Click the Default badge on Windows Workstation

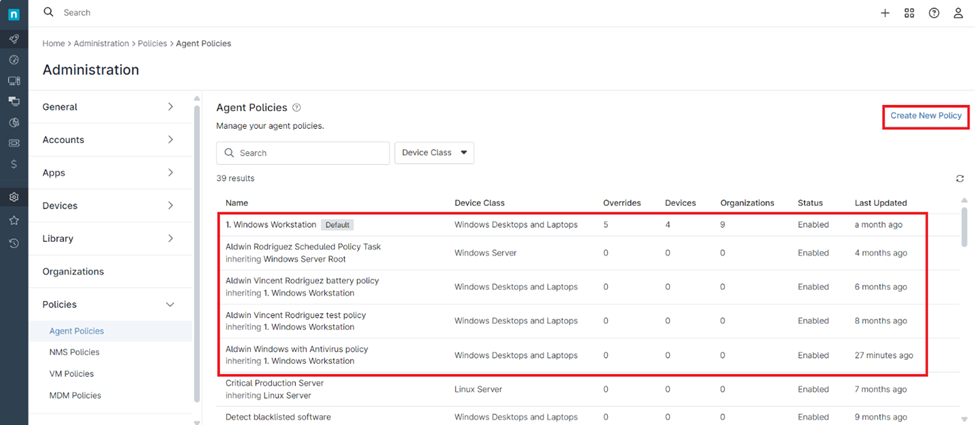(338, 225)
